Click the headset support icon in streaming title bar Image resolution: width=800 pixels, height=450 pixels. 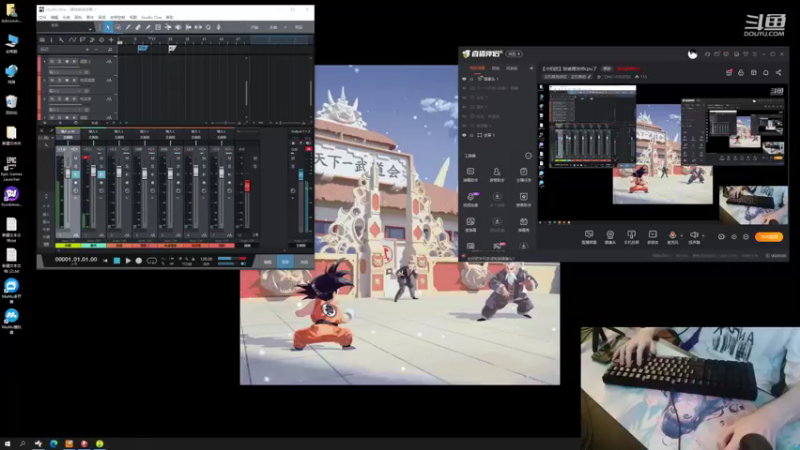707,54
